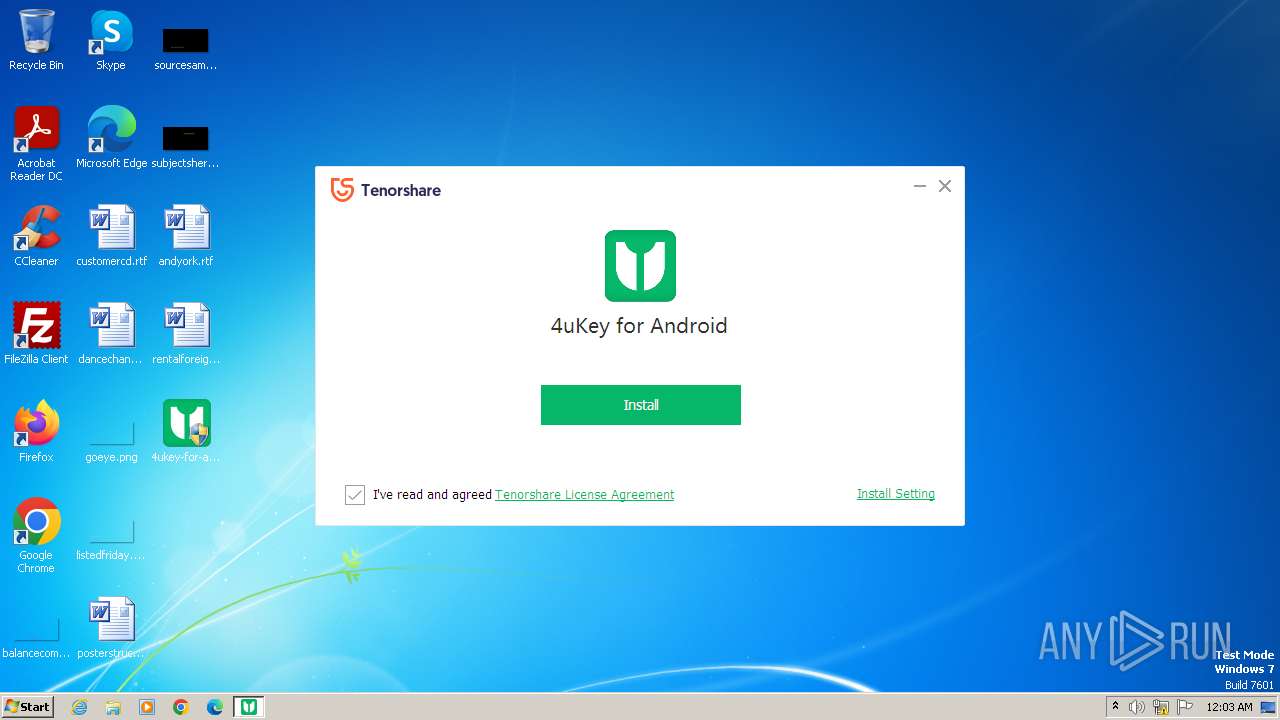This screenshot has width=1280, height=720.
Task: Open the Tenorshare License Agreement link
Action: point(584,495)
